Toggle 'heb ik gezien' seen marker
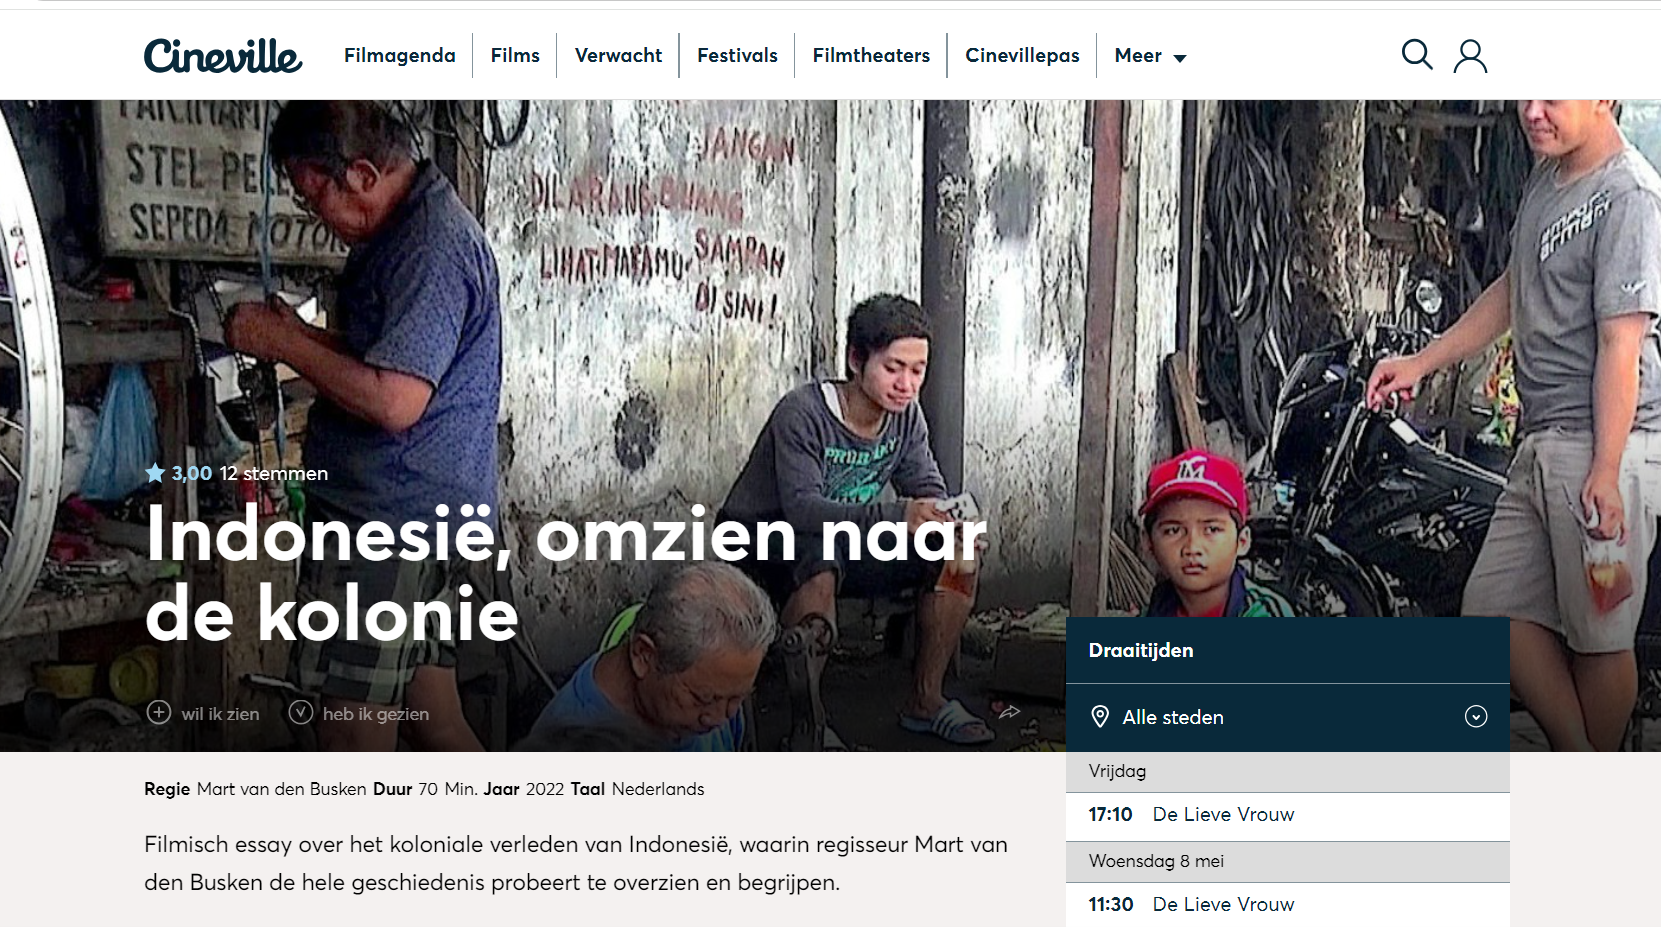 [359, 713]
